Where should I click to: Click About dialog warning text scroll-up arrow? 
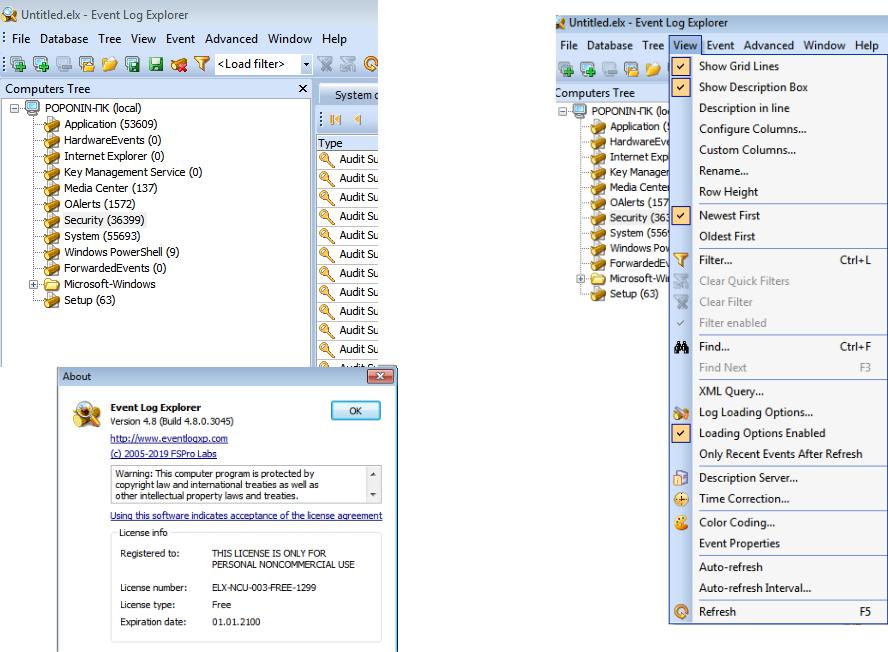(373, 474)
